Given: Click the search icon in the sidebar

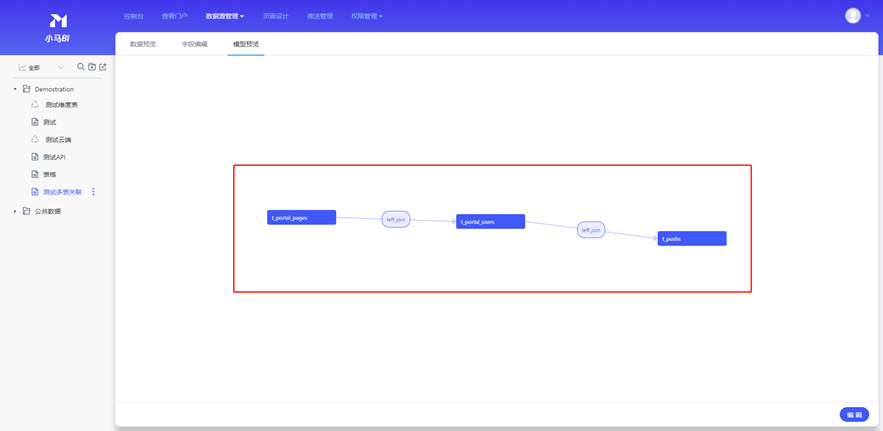Looking at the screenshot, I should (81, 67).
